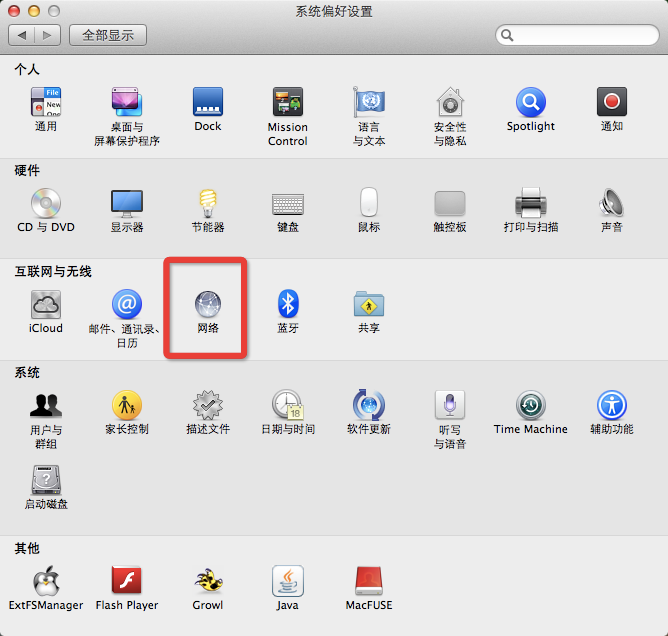The image size is (668, 636).
Task: Click the search field in the toolbar
Action: pos(580,35)
